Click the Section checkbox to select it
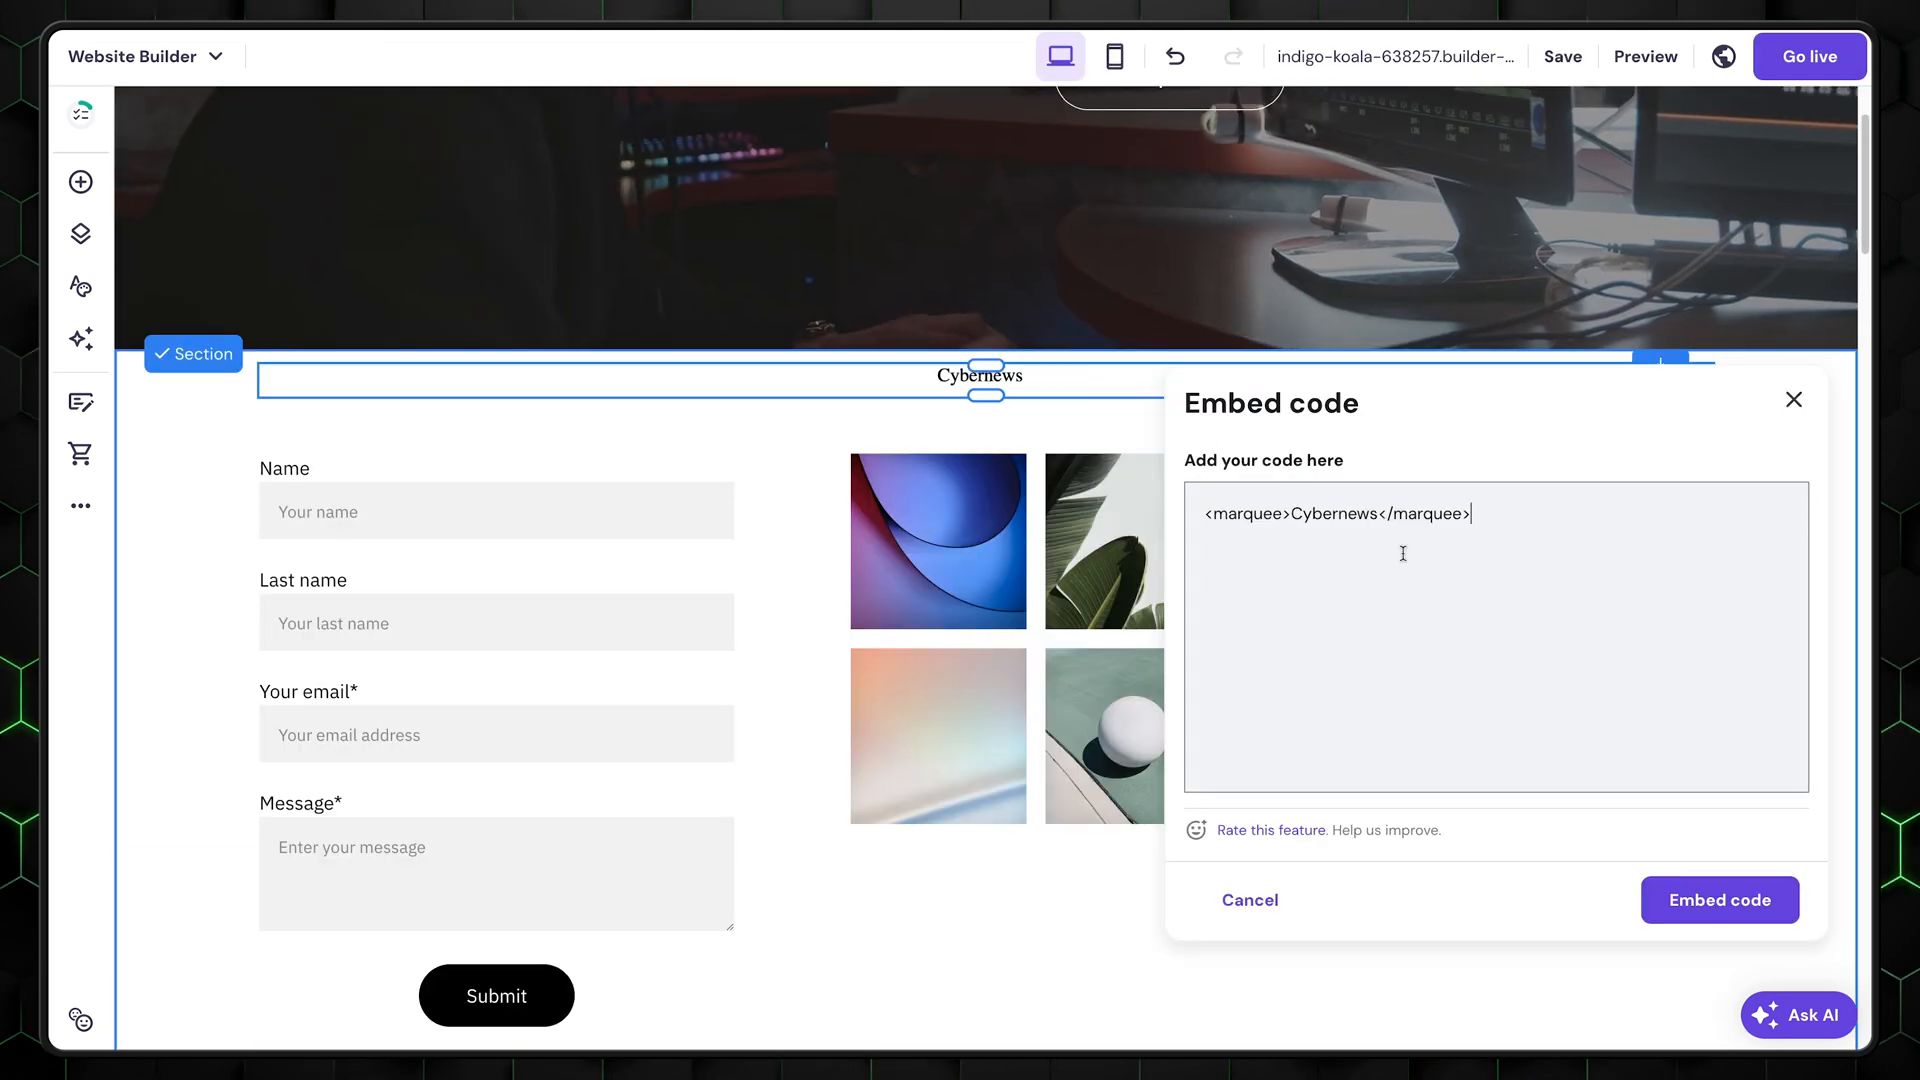Viewport: 1920px width, 1080px height. (x=161, y=352)
